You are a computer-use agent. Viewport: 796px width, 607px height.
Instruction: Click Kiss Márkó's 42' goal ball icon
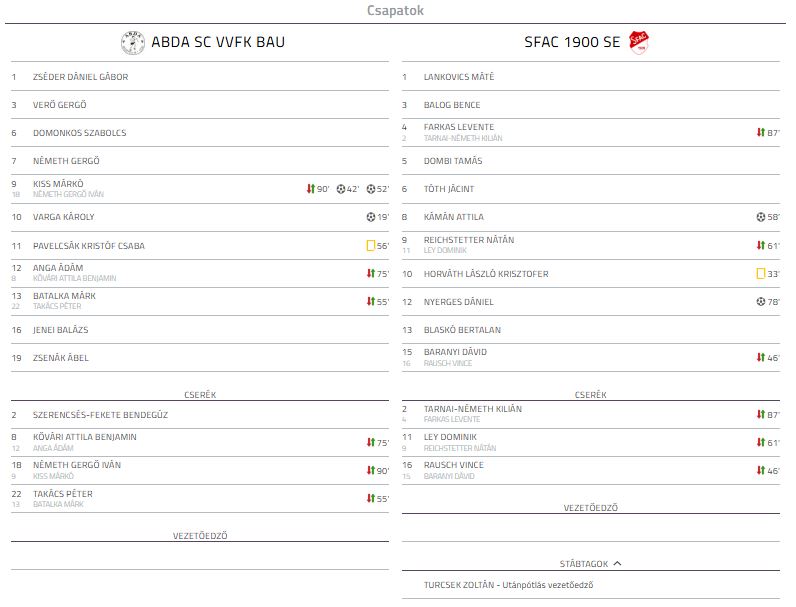tap(341, 189)
